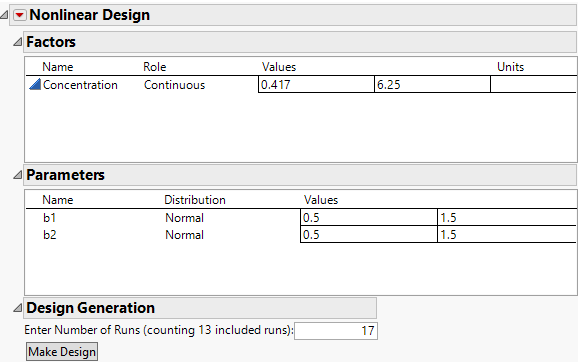Click the Enter Number of Runs label
This screenshot has height=362, width=578.
(x=159, y=330)
